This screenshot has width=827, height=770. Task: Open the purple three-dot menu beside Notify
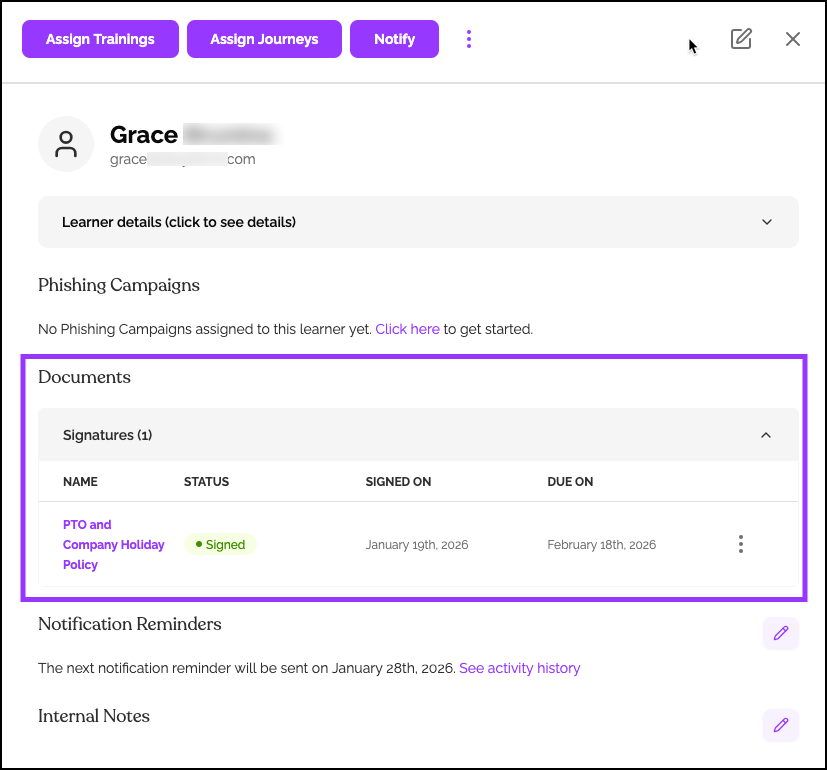click(469, 39)
